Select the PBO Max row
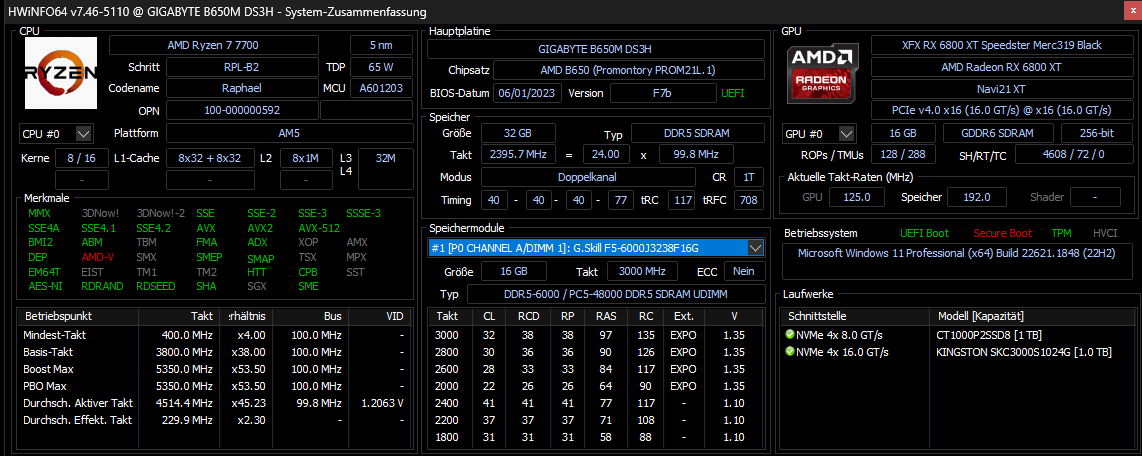Image resolution: width=1142 pixels, height=456 pixels. (x=215, y=386)
